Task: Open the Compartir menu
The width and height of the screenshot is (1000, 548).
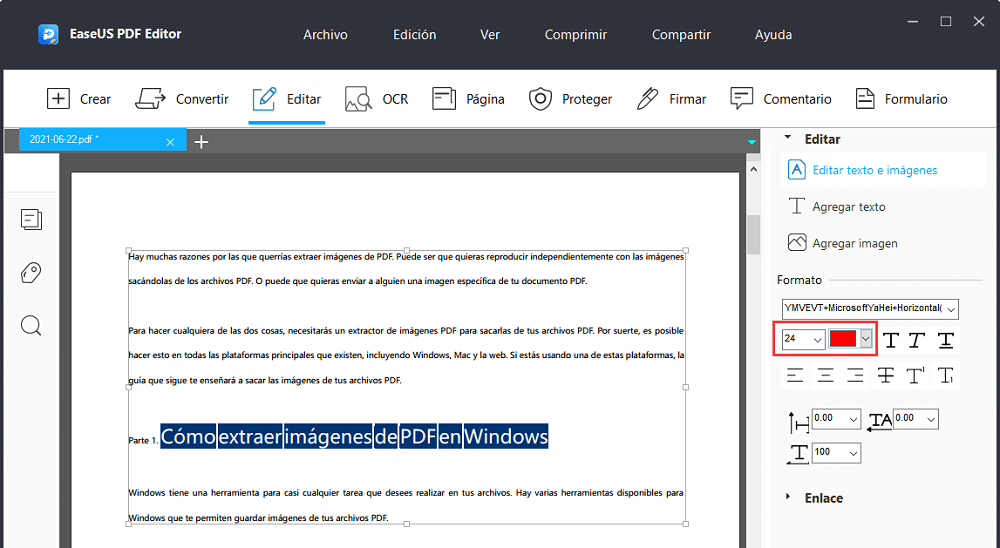Action: coord(681,35)
